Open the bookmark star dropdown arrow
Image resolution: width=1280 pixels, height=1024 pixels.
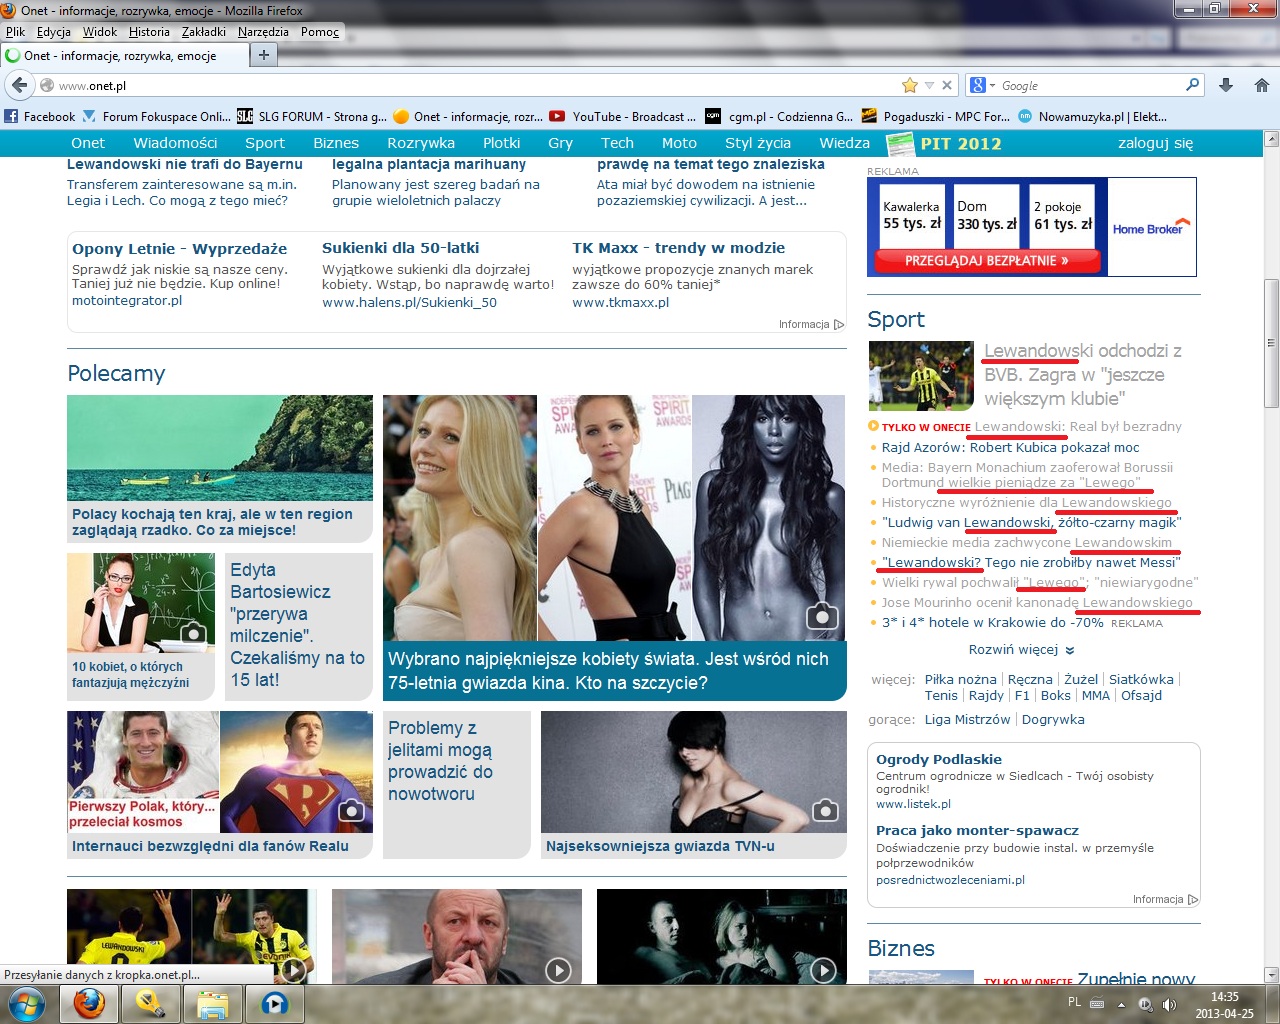tap(929, 85)
